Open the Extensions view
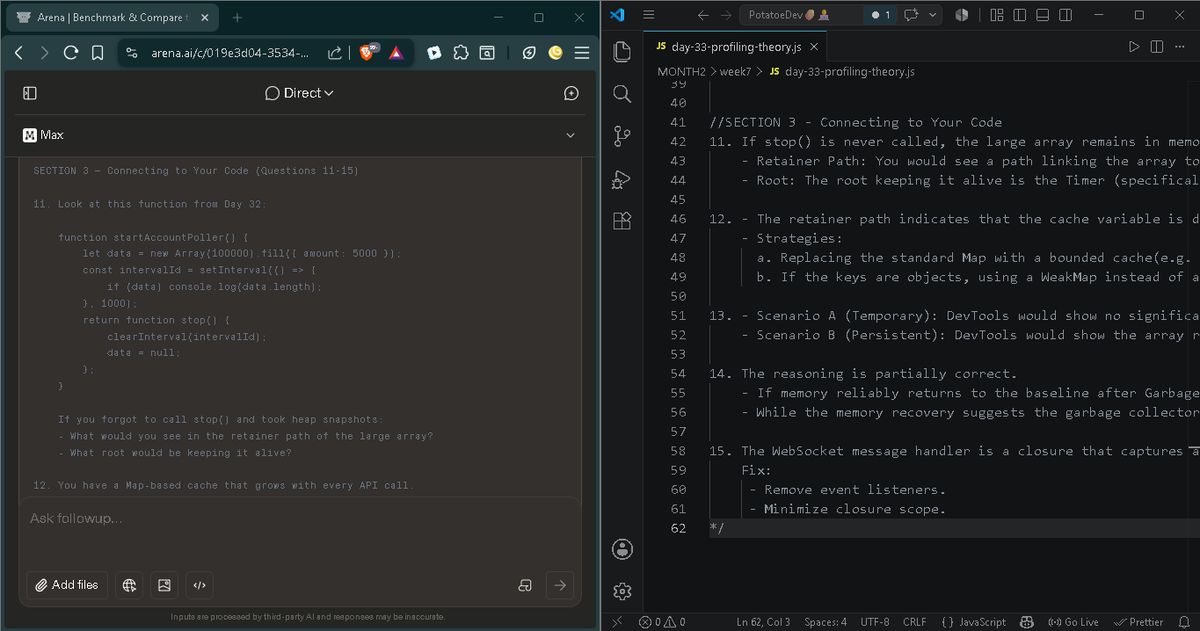Image resolution: width=1200 pixels, height=631 pixels. point(621,221)
